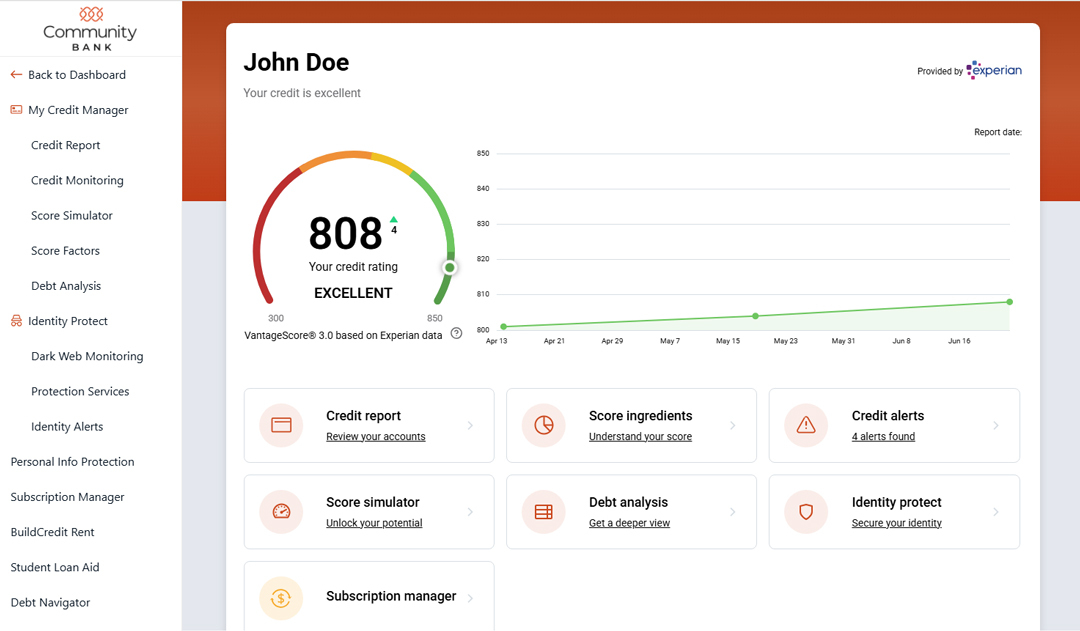Expand the Debt analysis card chevron

(x=733, y=512)
